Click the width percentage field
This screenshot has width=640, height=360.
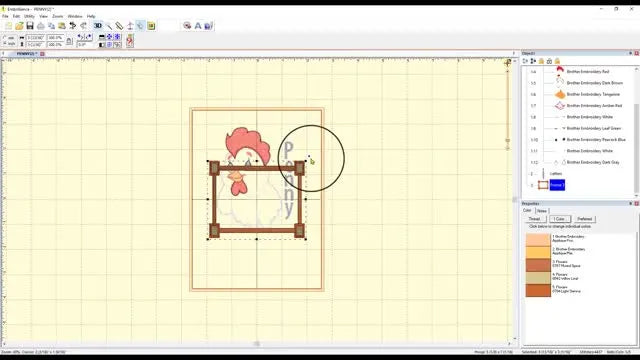tap(55, 38)
